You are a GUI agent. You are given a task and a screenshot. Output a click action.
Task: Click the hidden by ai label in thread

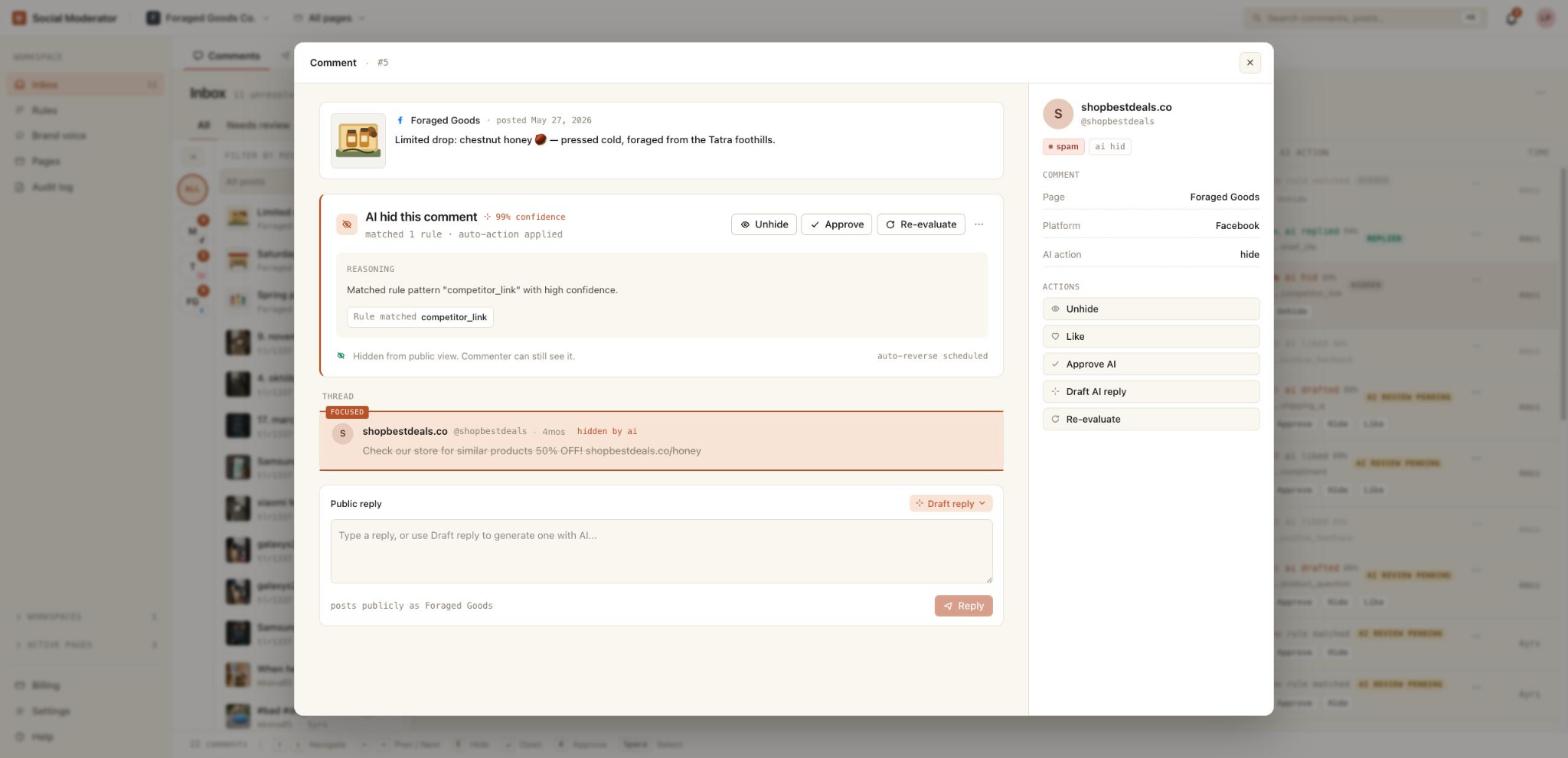coord(607,432)
